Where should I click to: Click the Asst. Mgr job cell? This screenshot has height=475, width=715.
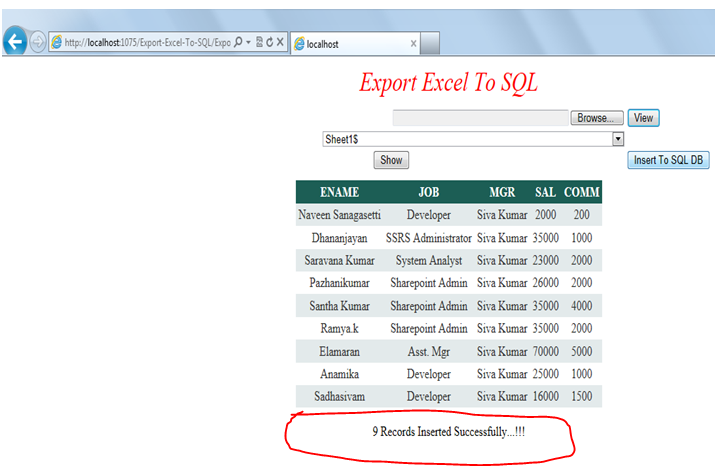[429, 351]
